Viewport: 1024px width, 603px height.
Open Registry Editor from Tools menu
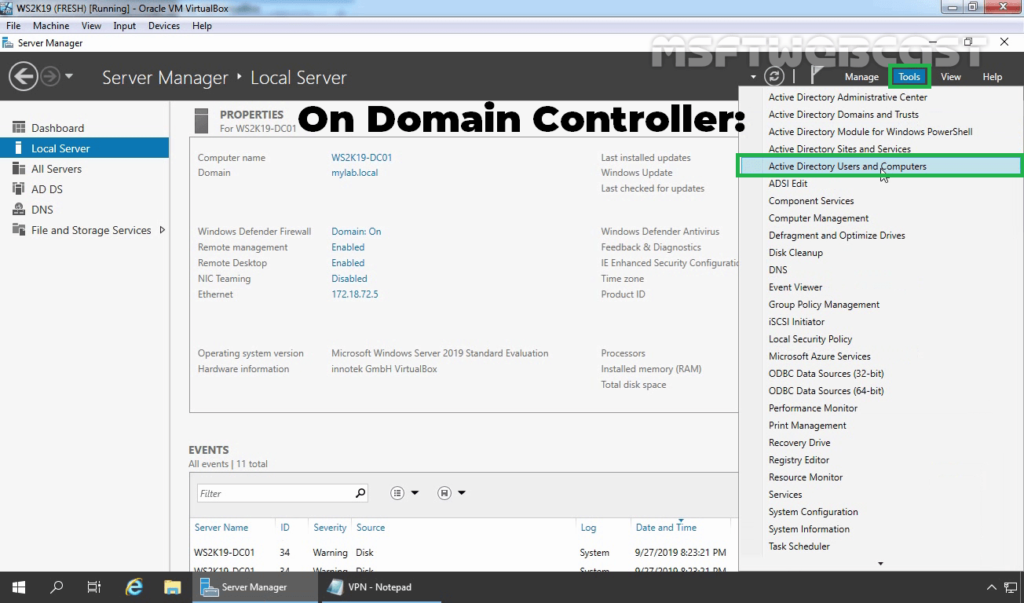coord(799,460)
